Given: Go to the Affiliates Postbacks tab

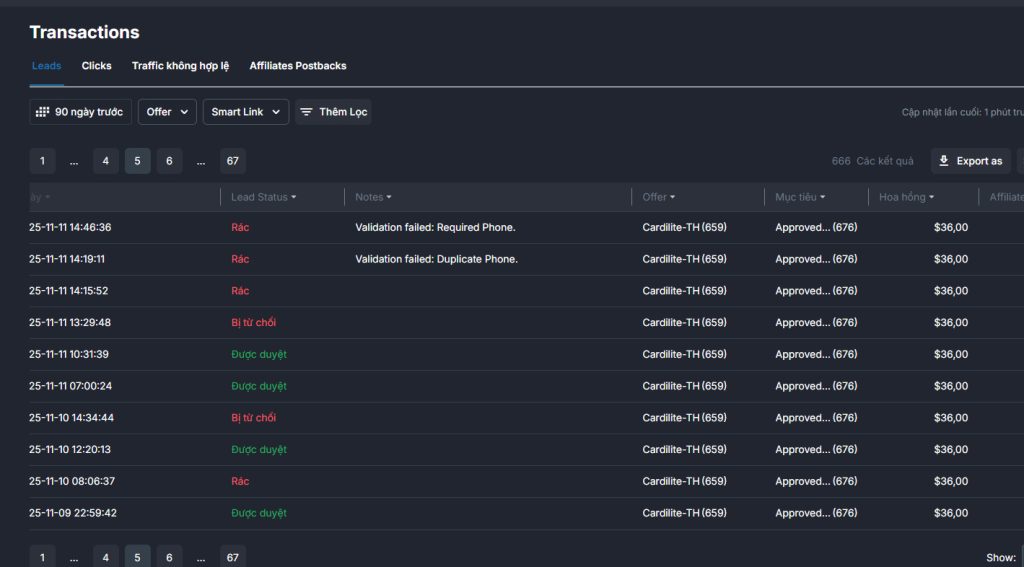Looking at the screenshot, I should pyautogui.click(x=298, y=66).
